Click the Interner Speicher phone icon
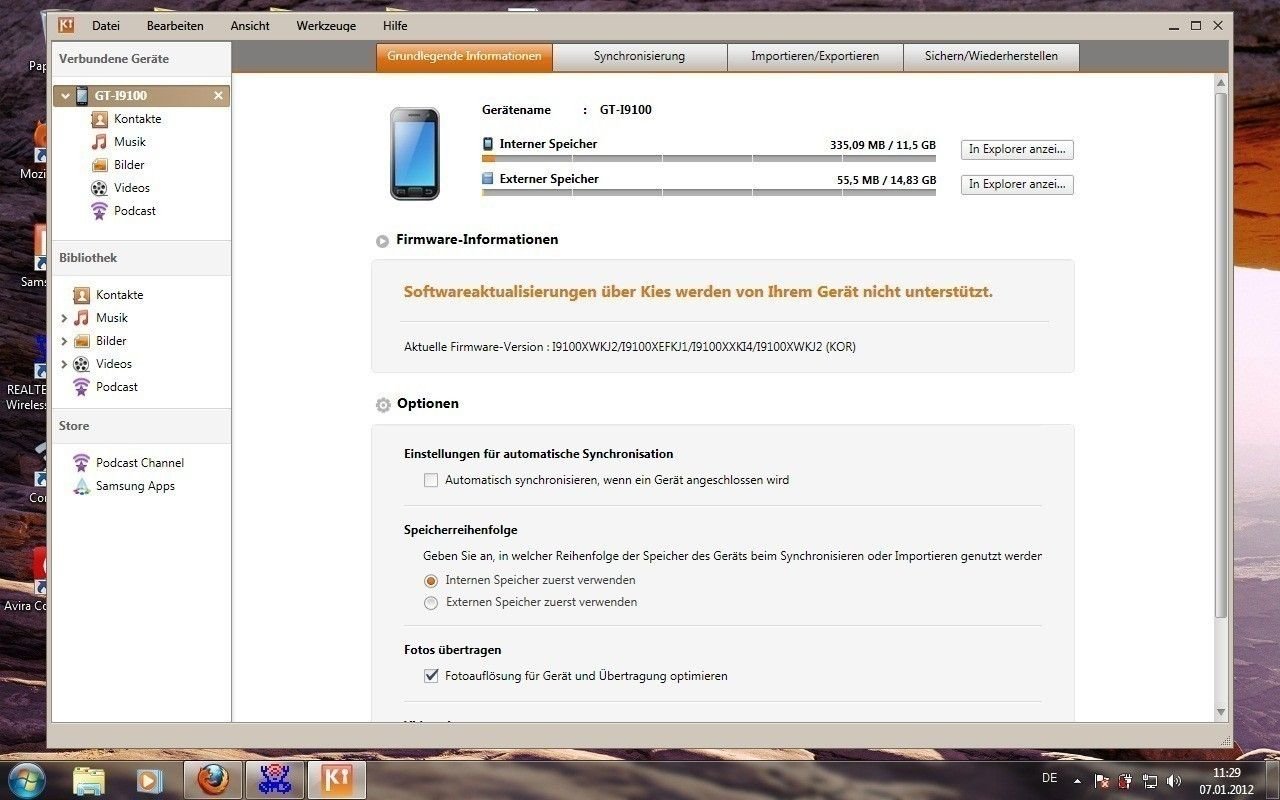 point(488,144)
